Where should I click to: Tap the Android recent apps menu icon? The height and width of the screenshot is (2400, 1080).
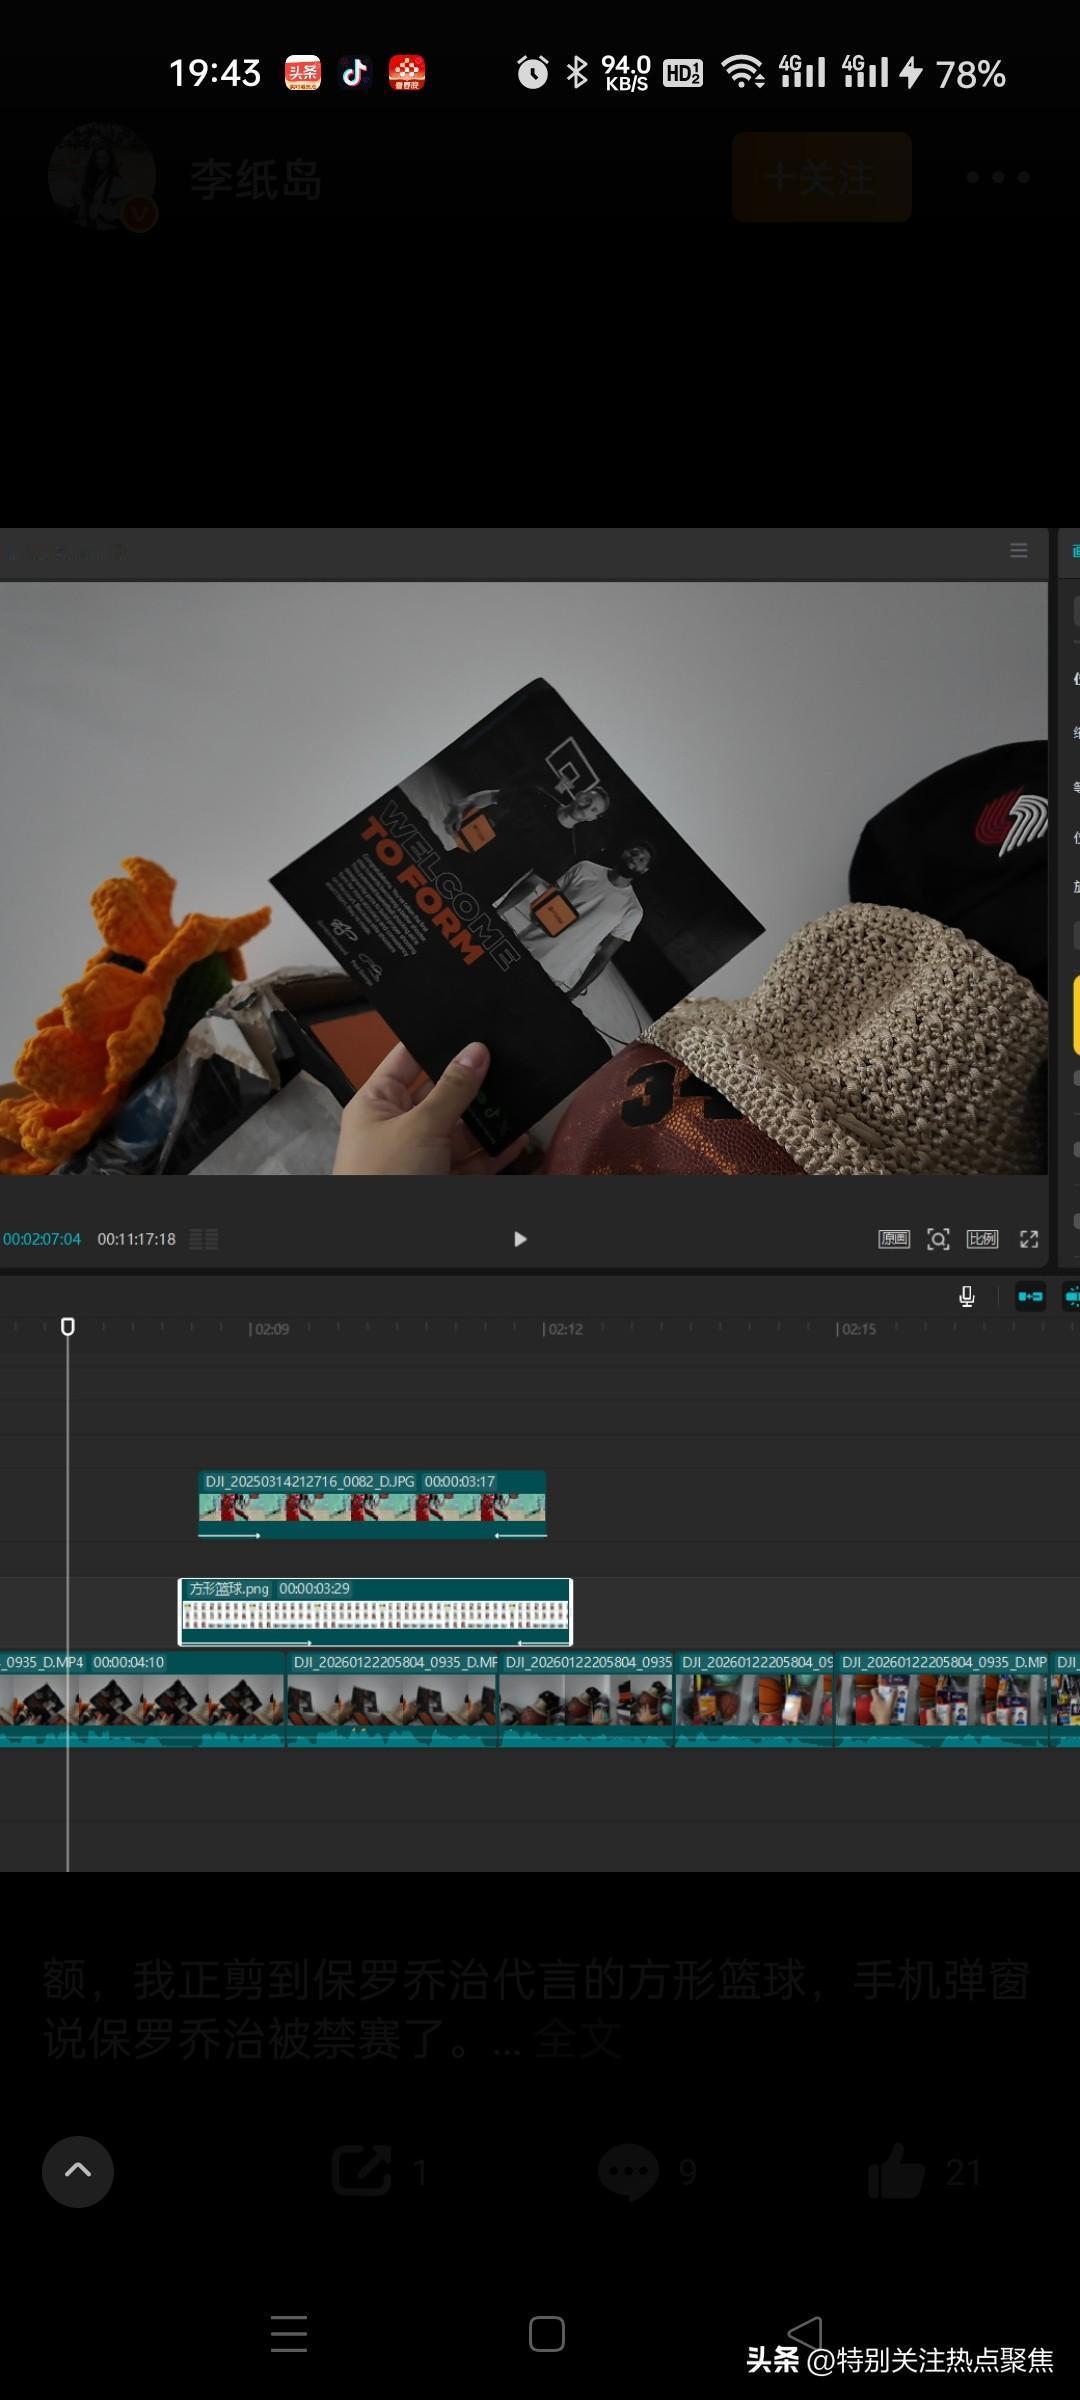pos(289,2334)
